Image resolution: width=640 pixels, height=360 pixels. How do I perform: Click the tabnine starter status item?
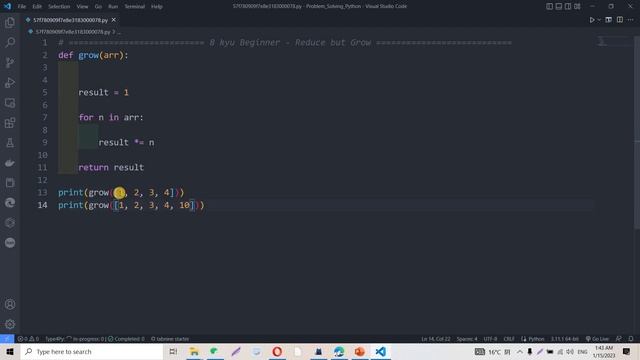click(170, 339)
